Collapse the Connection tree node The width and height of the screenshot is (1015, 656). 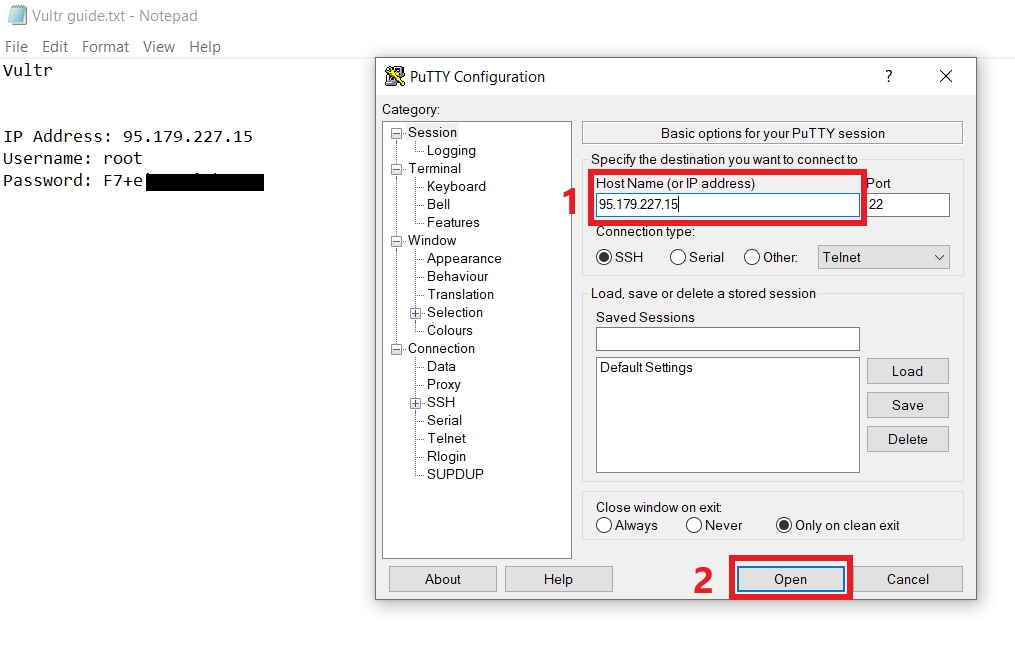(396, 350)
